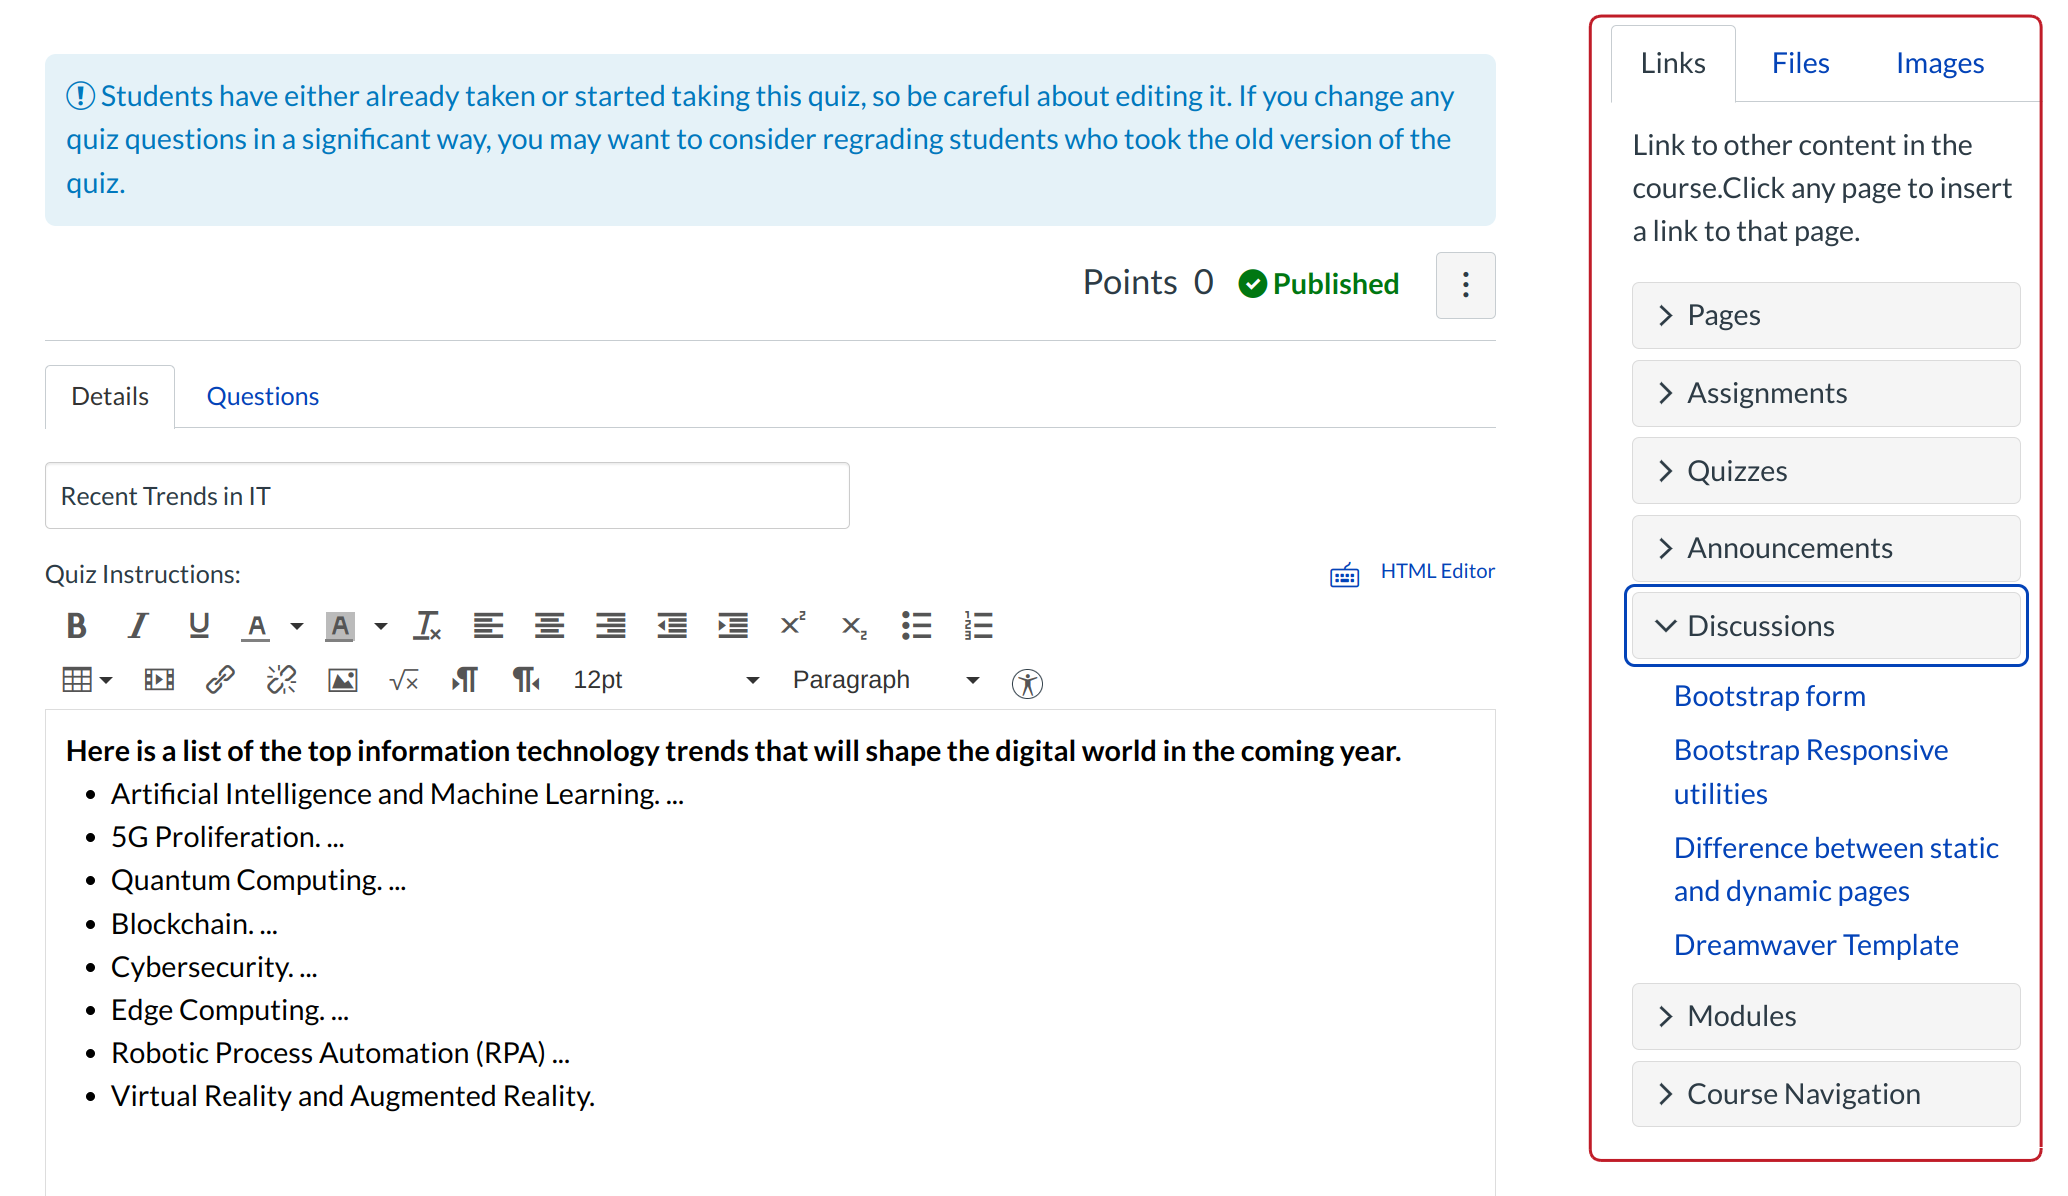Viewport: 2068px width, 1196px height.
Task: Open the text color picker arrow
Action: (296, 626)
